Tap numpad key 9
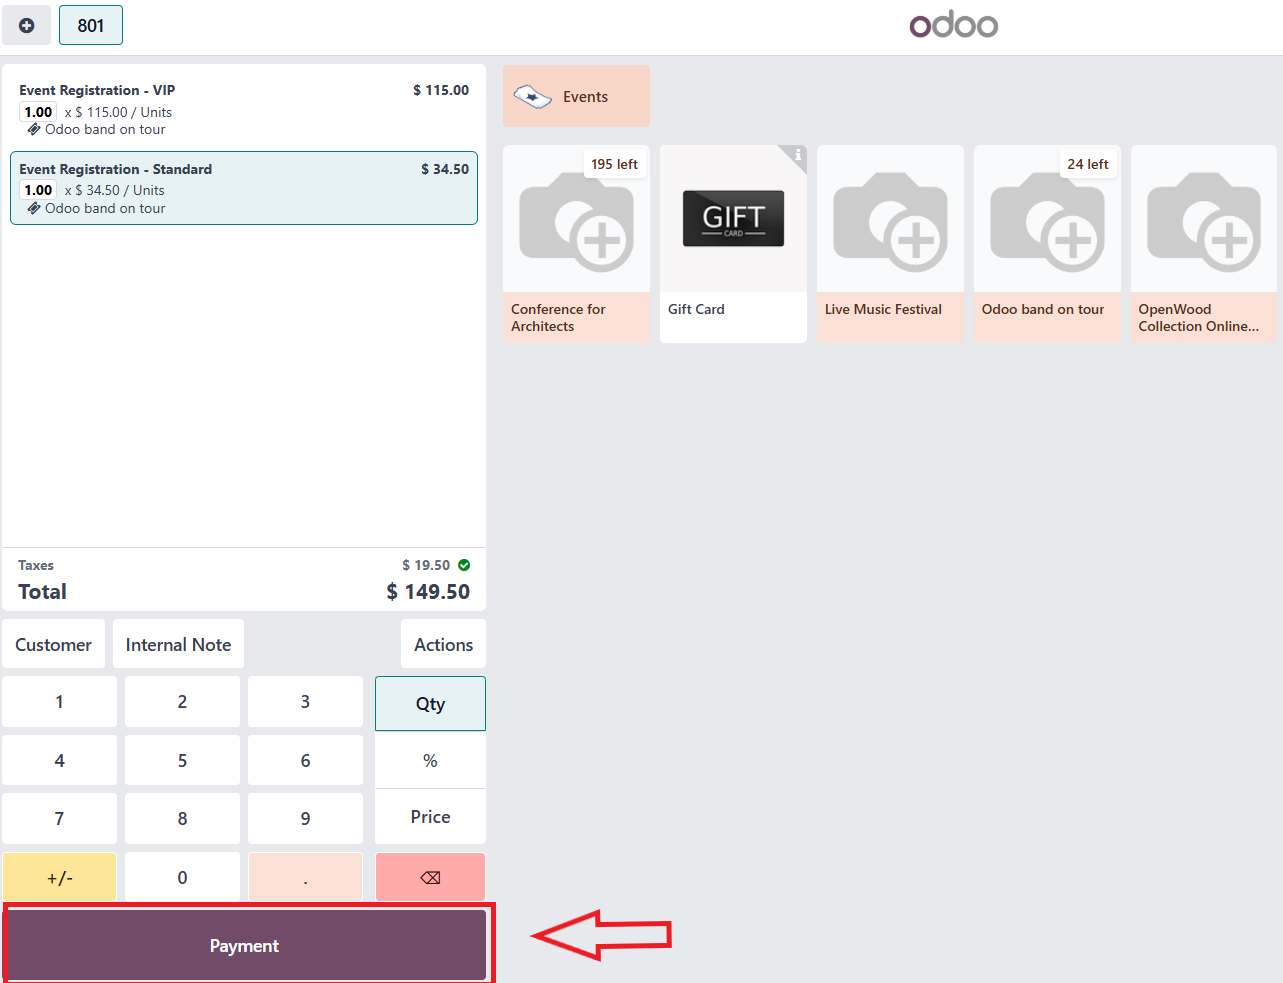 (305, 819)
